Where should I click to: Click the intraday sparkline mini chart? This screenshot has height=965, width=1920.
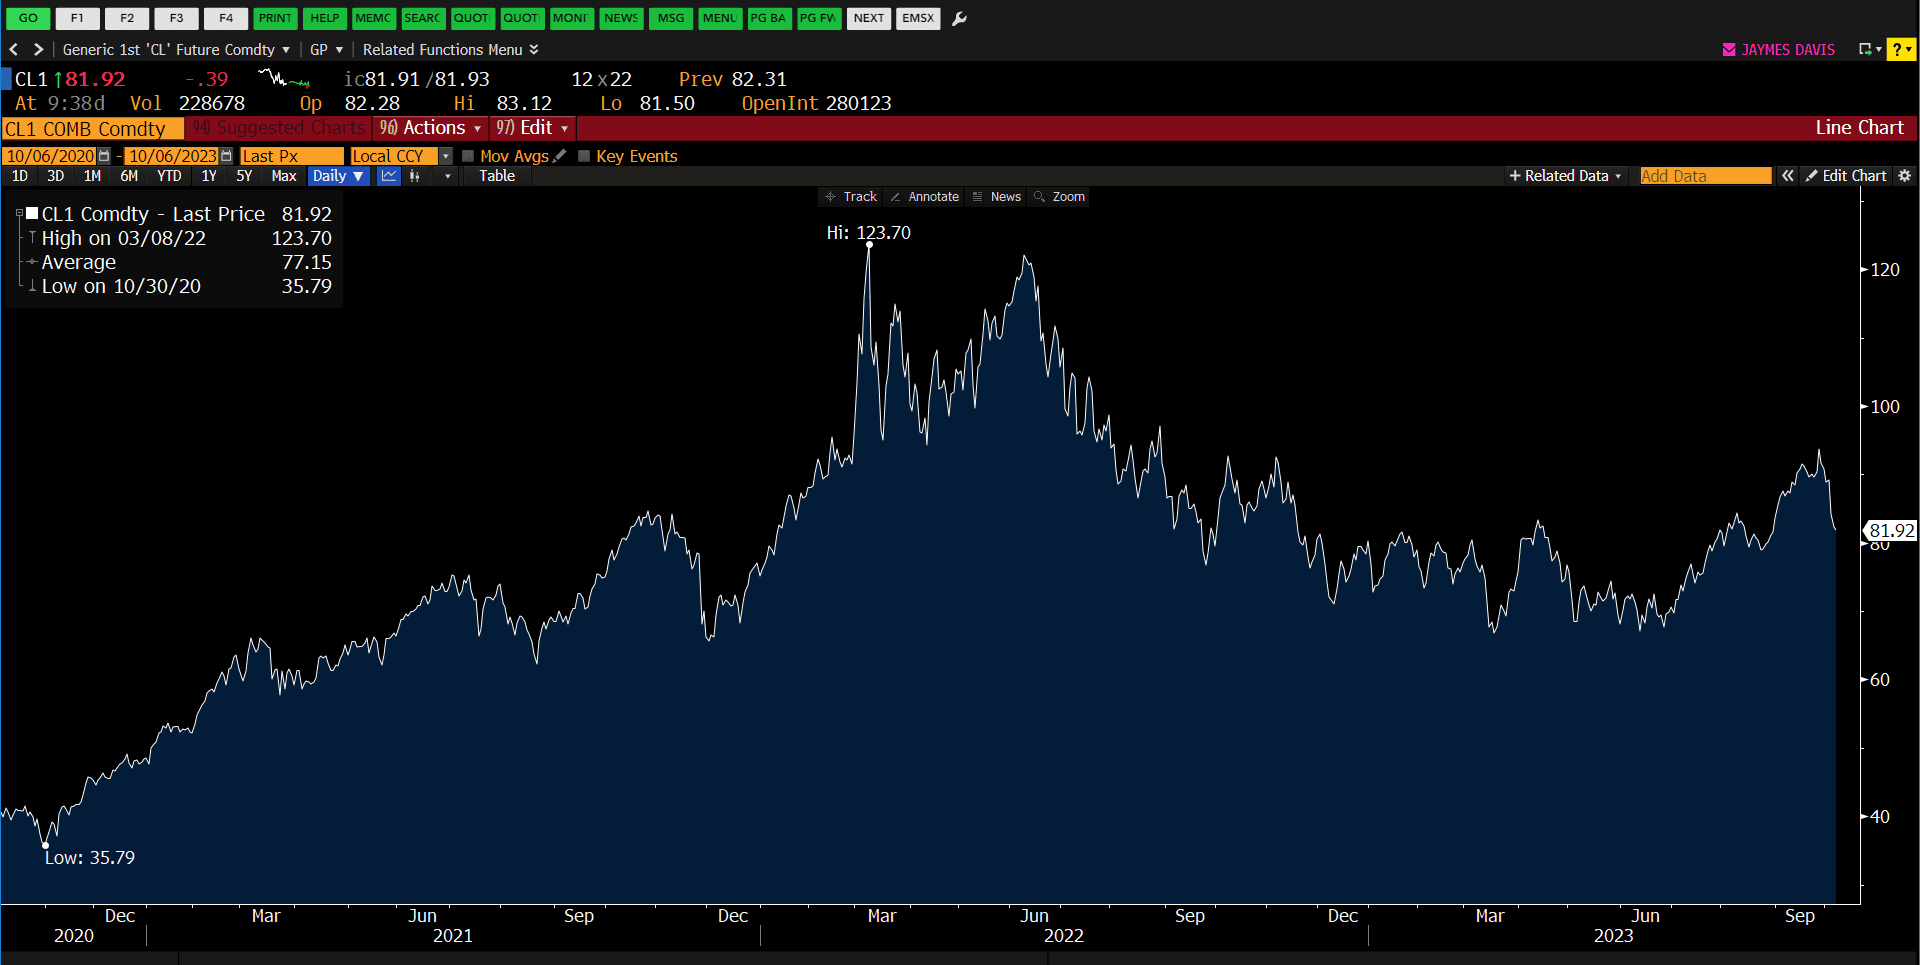(284, 78)
